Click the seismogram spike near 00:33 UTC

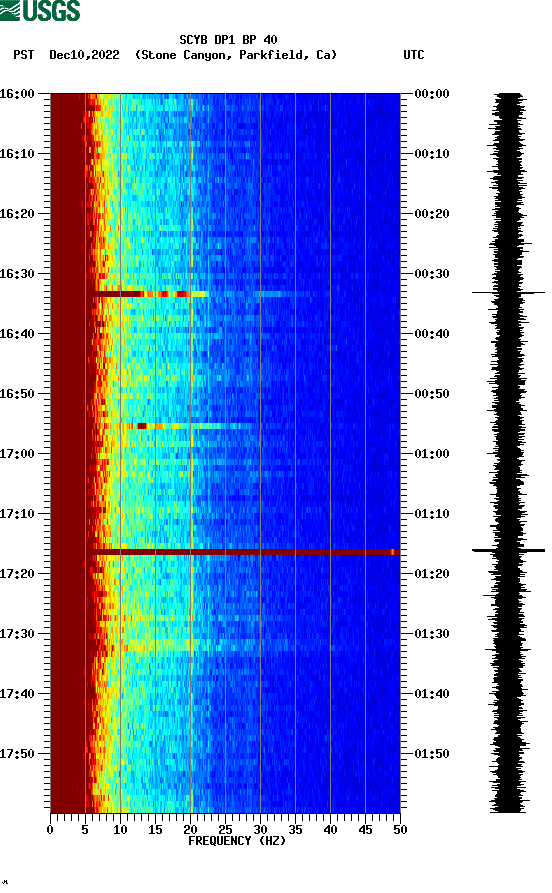pos(508,292)
